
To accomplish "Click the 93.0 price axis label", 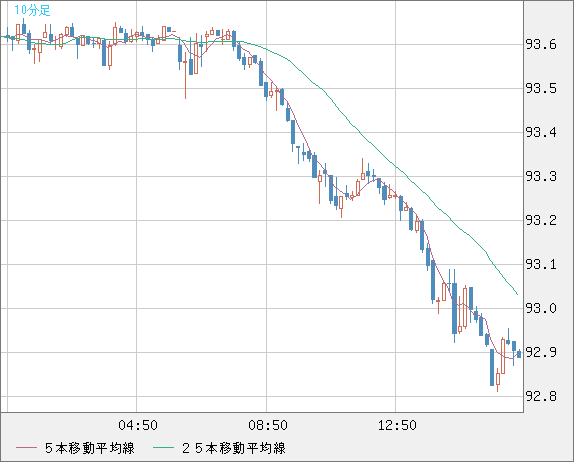I will click(x=541, y=309).
